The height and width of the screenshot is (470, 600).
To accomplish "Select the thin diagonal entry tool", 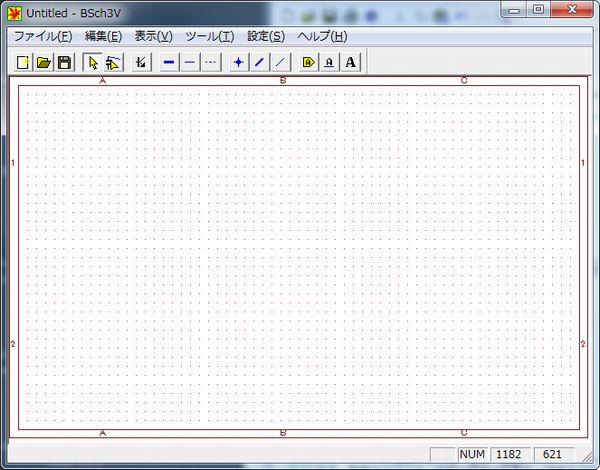I will point(280,62).
